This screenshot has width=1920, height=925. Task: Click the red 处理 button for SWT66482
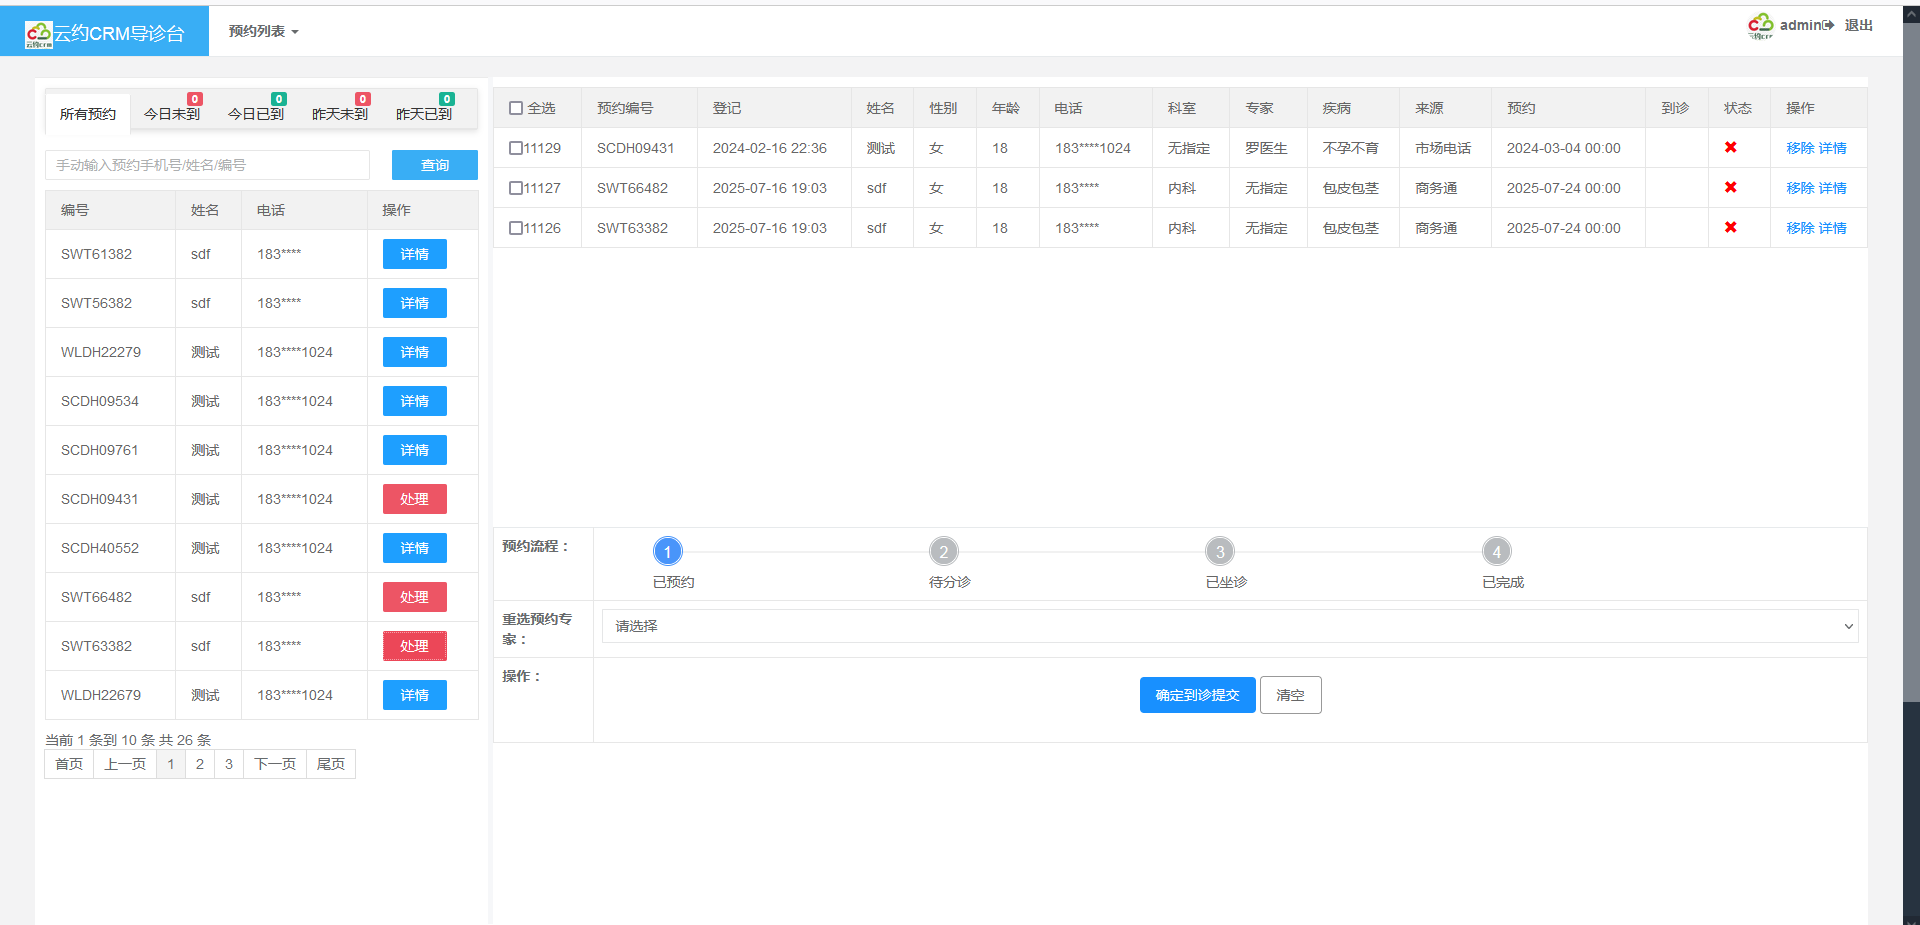tap(414, 597)
